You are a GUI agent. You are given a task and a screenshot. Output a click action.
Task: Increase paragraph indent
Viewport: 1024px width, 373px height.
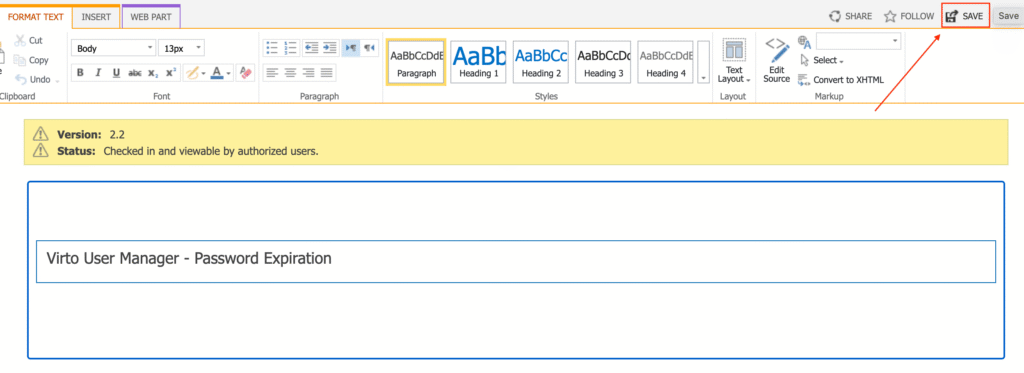pyautogui.click(x=329, y=48)
